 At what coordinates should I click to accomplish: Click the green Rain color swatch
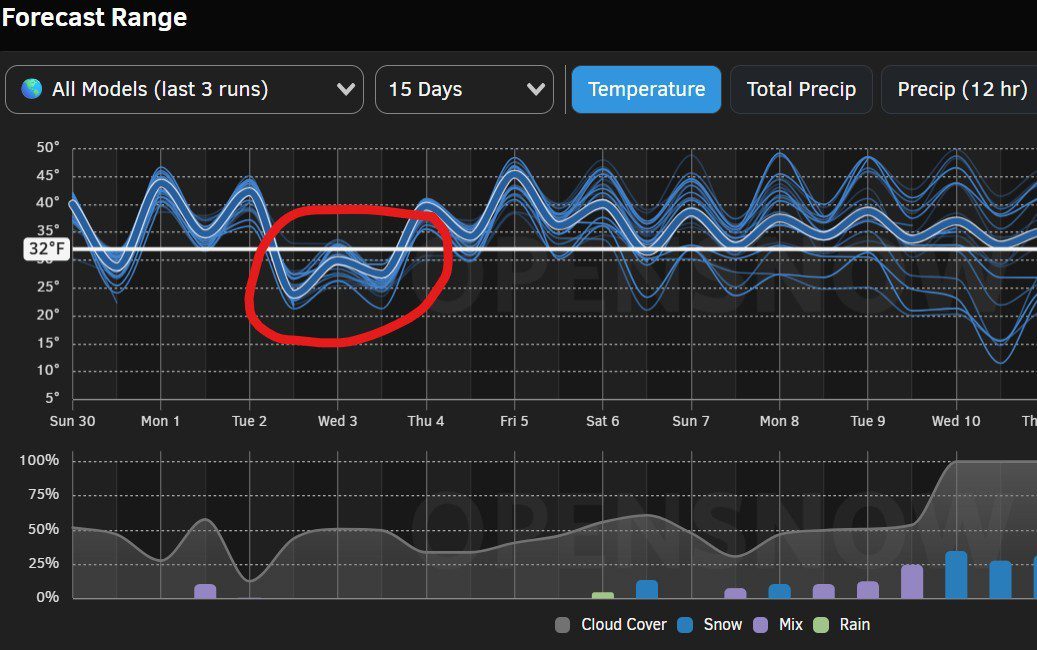point(821,625)
